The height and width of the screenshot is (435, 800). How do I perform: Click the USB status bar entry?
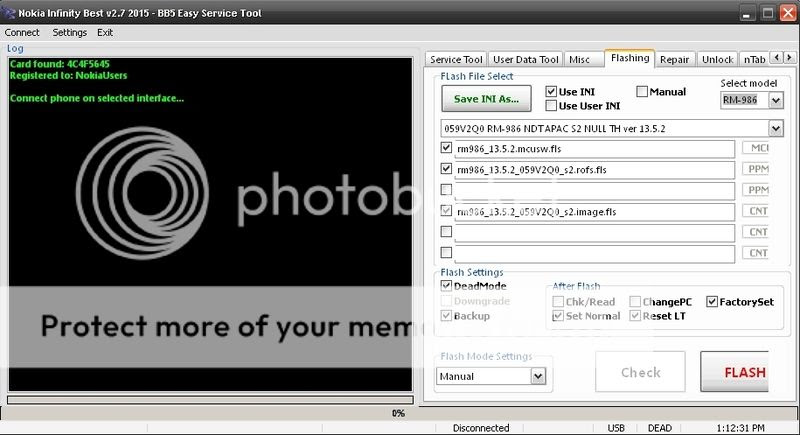616,428
